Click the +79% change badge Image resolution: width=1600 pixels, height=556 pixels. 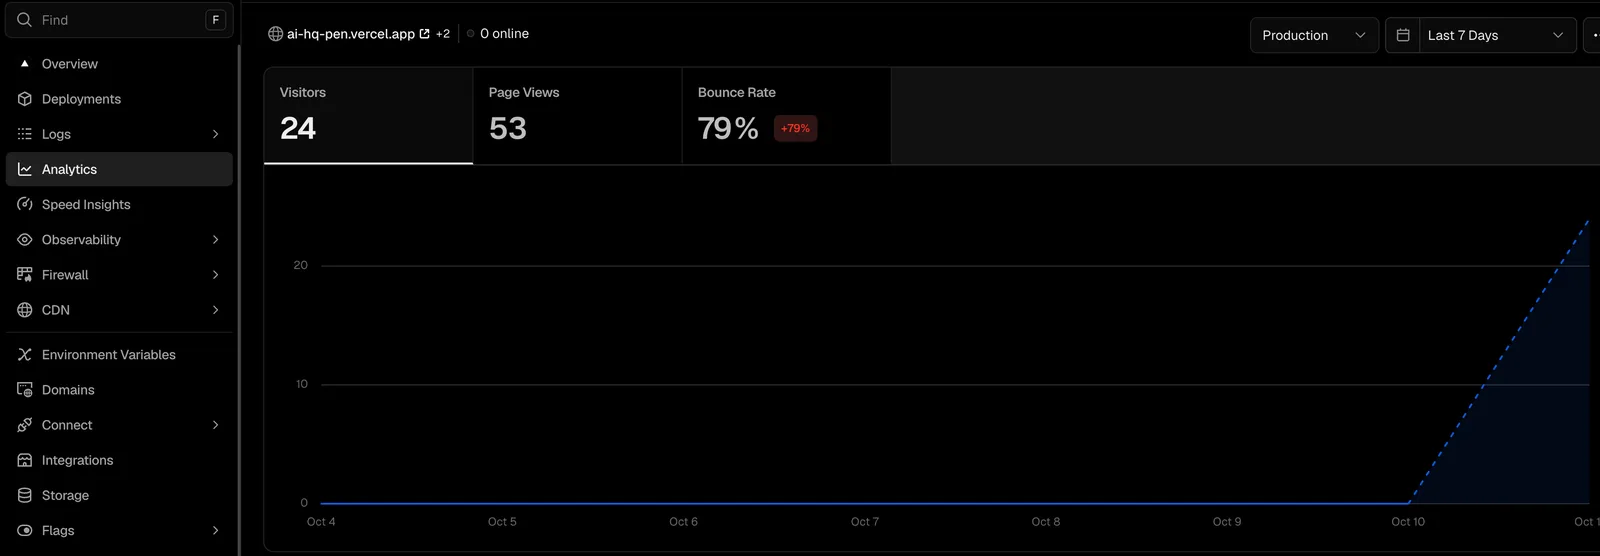click(796, 128)
